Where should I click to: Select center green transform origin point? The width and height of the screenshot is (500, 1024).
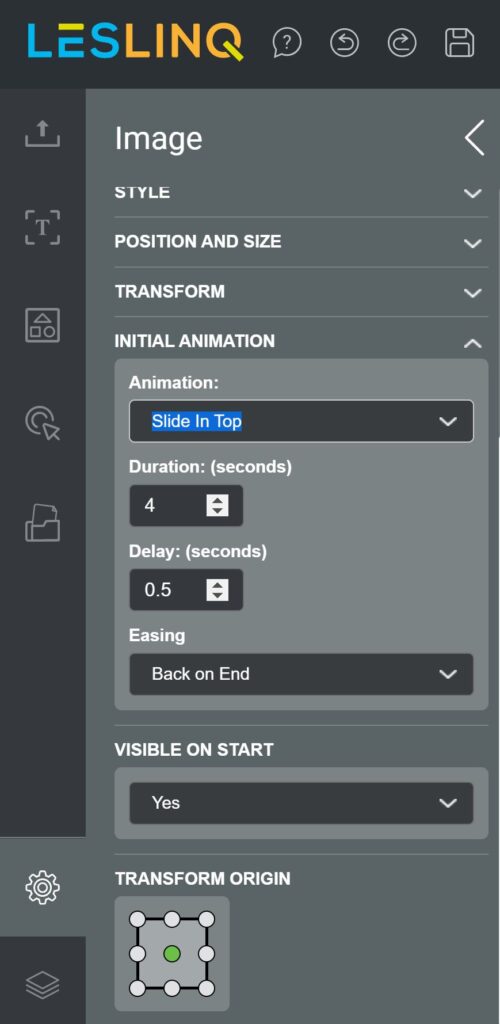point(172,954)
